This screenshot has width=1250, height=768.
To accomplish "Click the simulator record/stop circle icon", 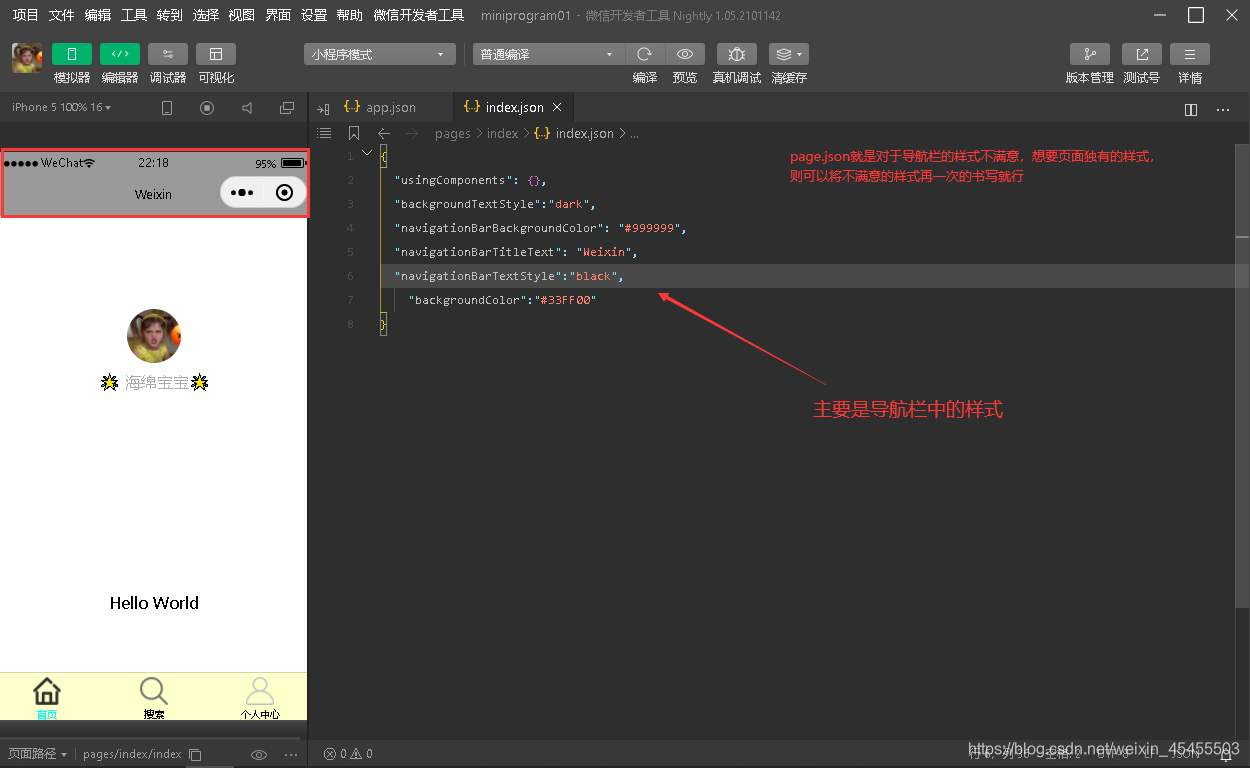I will pos(207,108).
